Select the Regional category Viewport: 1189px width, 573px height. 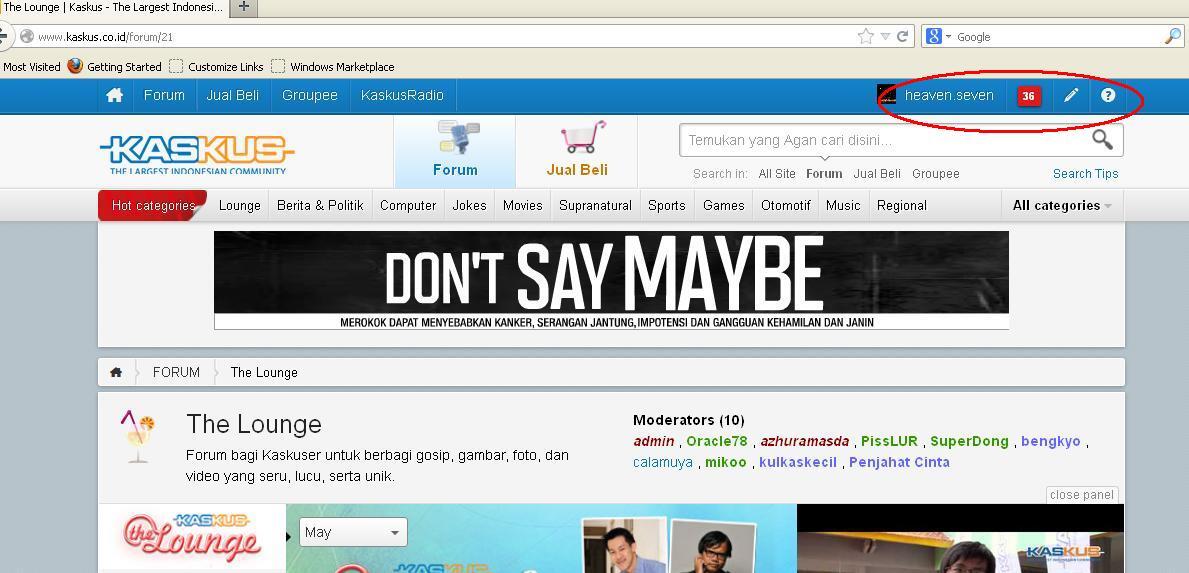pos(902,205)
